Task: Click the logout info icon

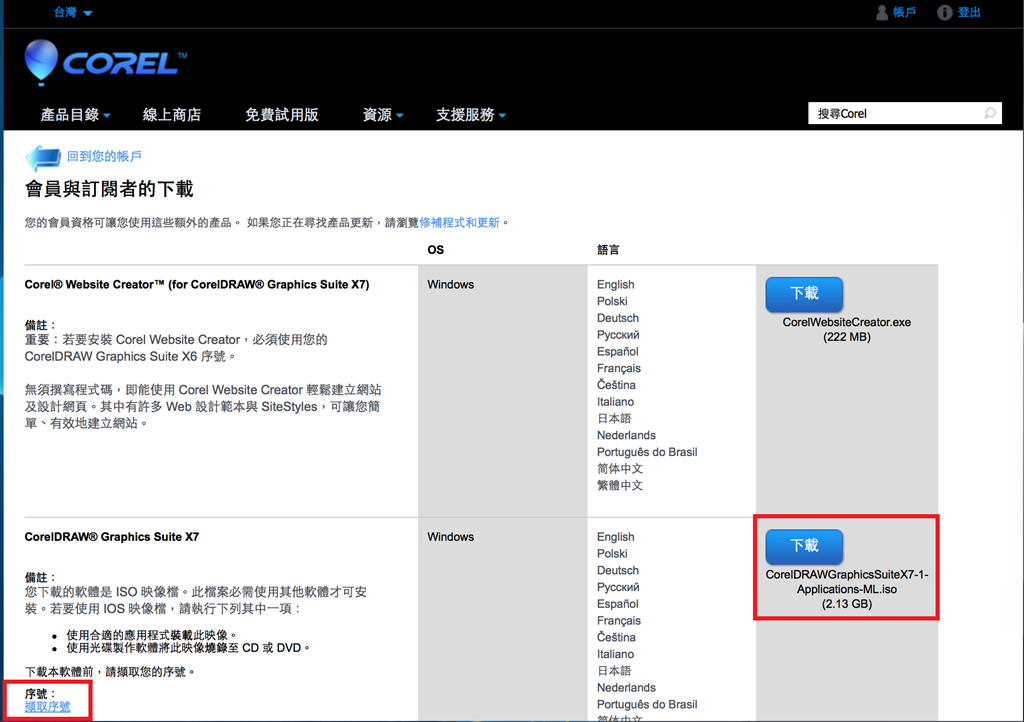Action: 944,12
